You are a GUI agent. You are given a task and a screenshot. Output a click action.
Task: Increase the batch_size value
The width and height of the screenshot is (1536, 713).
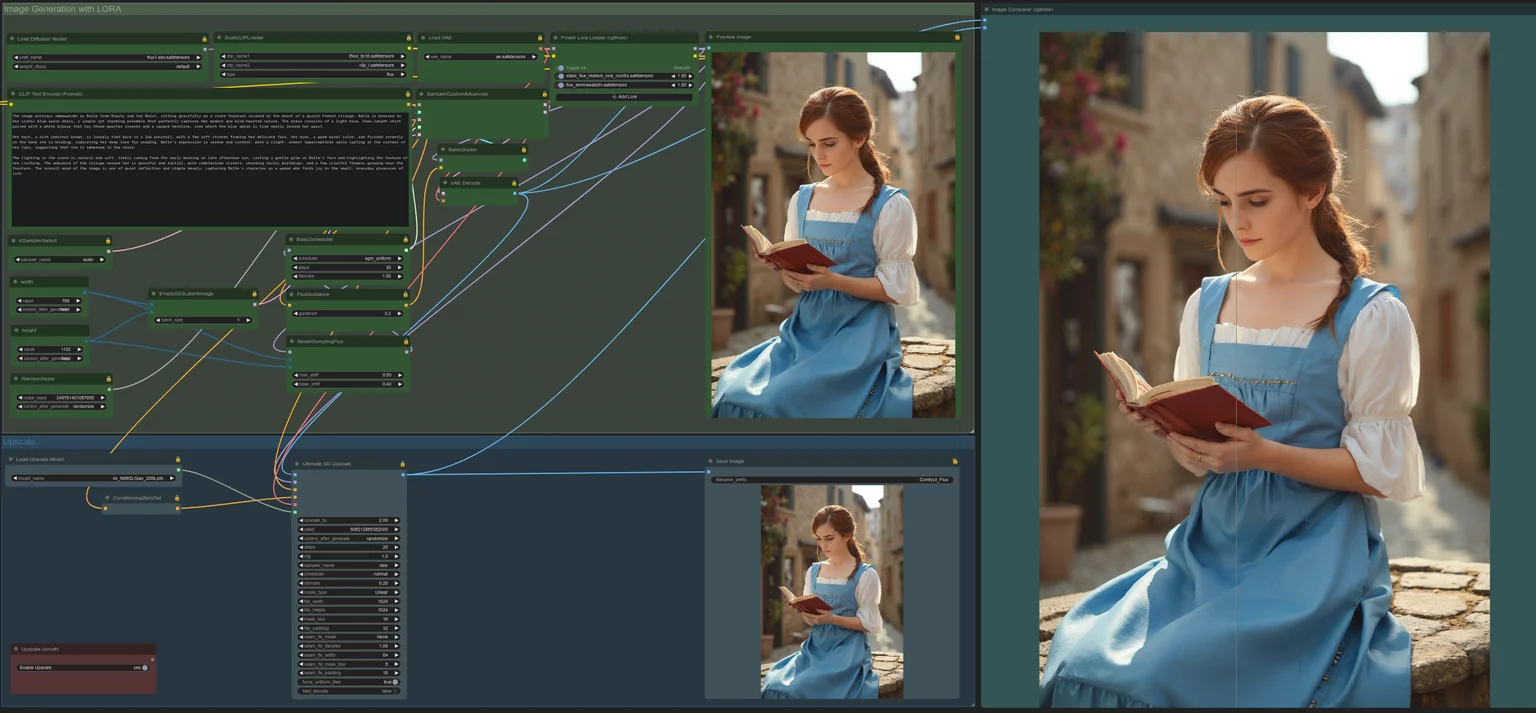coord(249,320)
